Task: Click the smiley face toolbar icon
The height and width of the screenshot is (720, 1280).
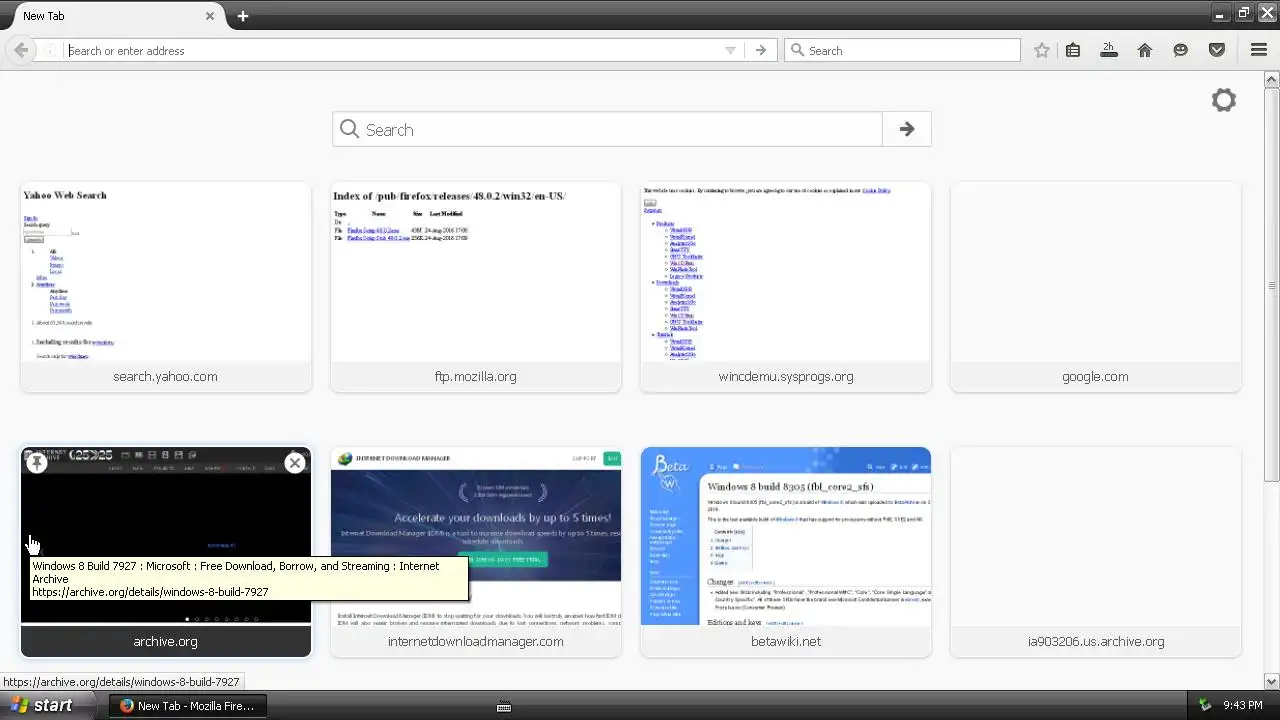Action: click(1181, 50)
